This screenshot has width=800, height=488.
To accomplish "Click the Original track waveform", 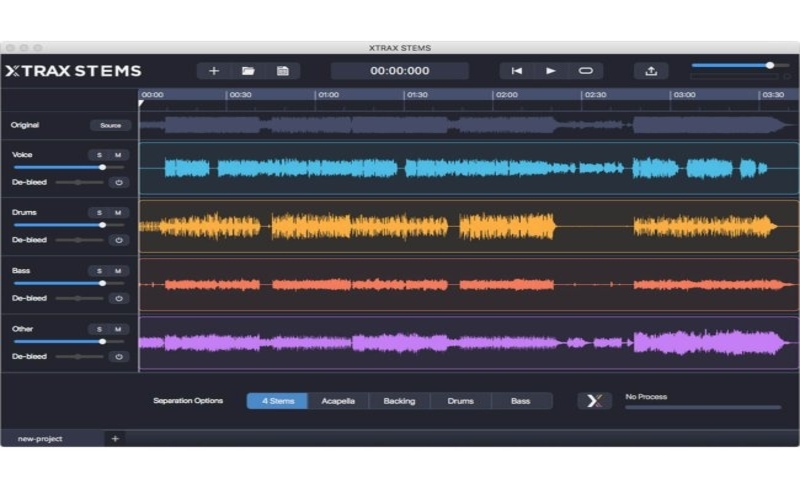I will click(x=468, y=125).
